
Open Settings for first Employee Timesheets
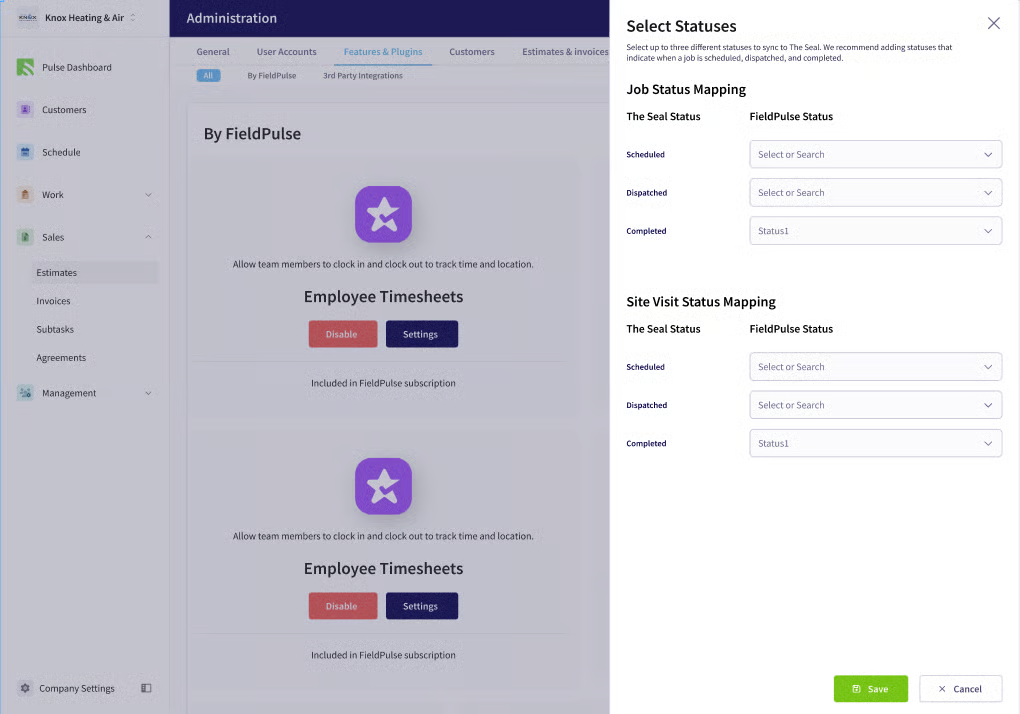click(x=422, y=334)
